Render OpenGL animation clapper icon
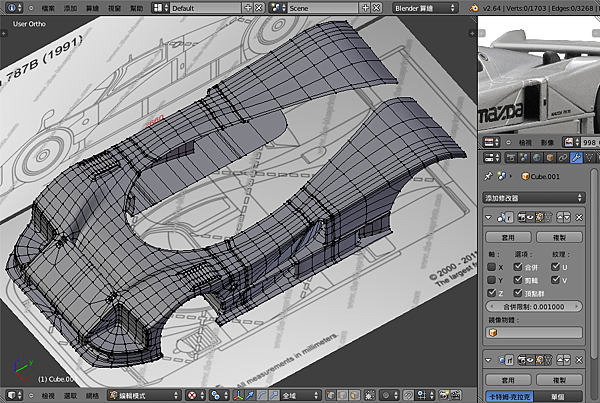 [x=455, y=395]
